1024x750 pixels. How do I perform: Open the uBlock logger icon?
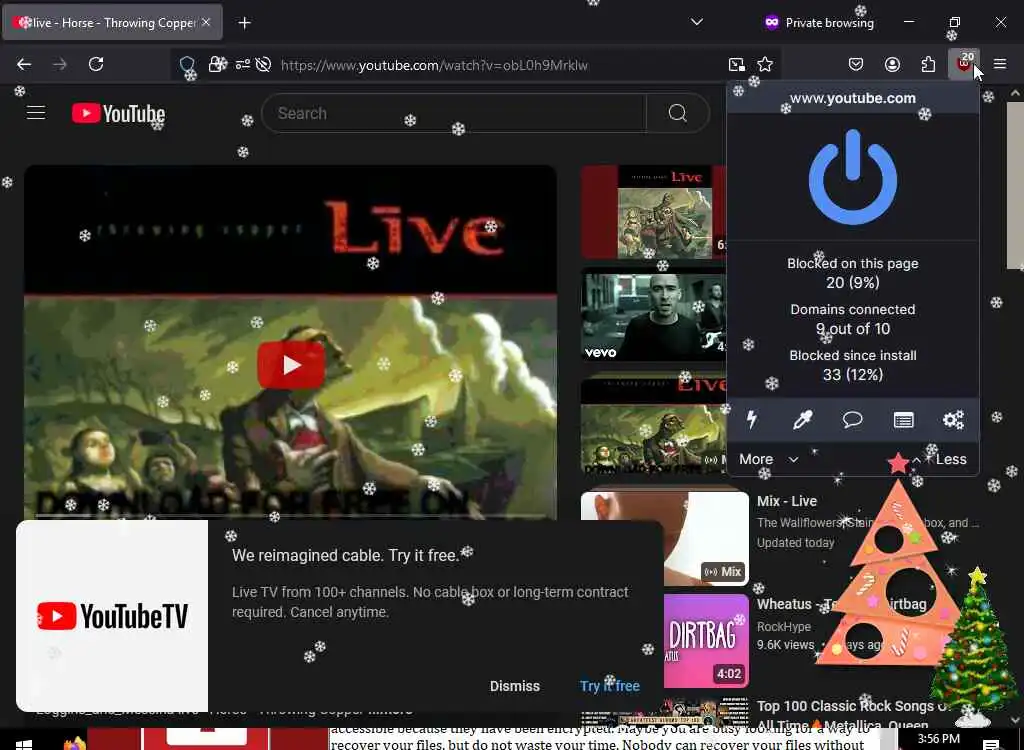click(x=903, y=419)
